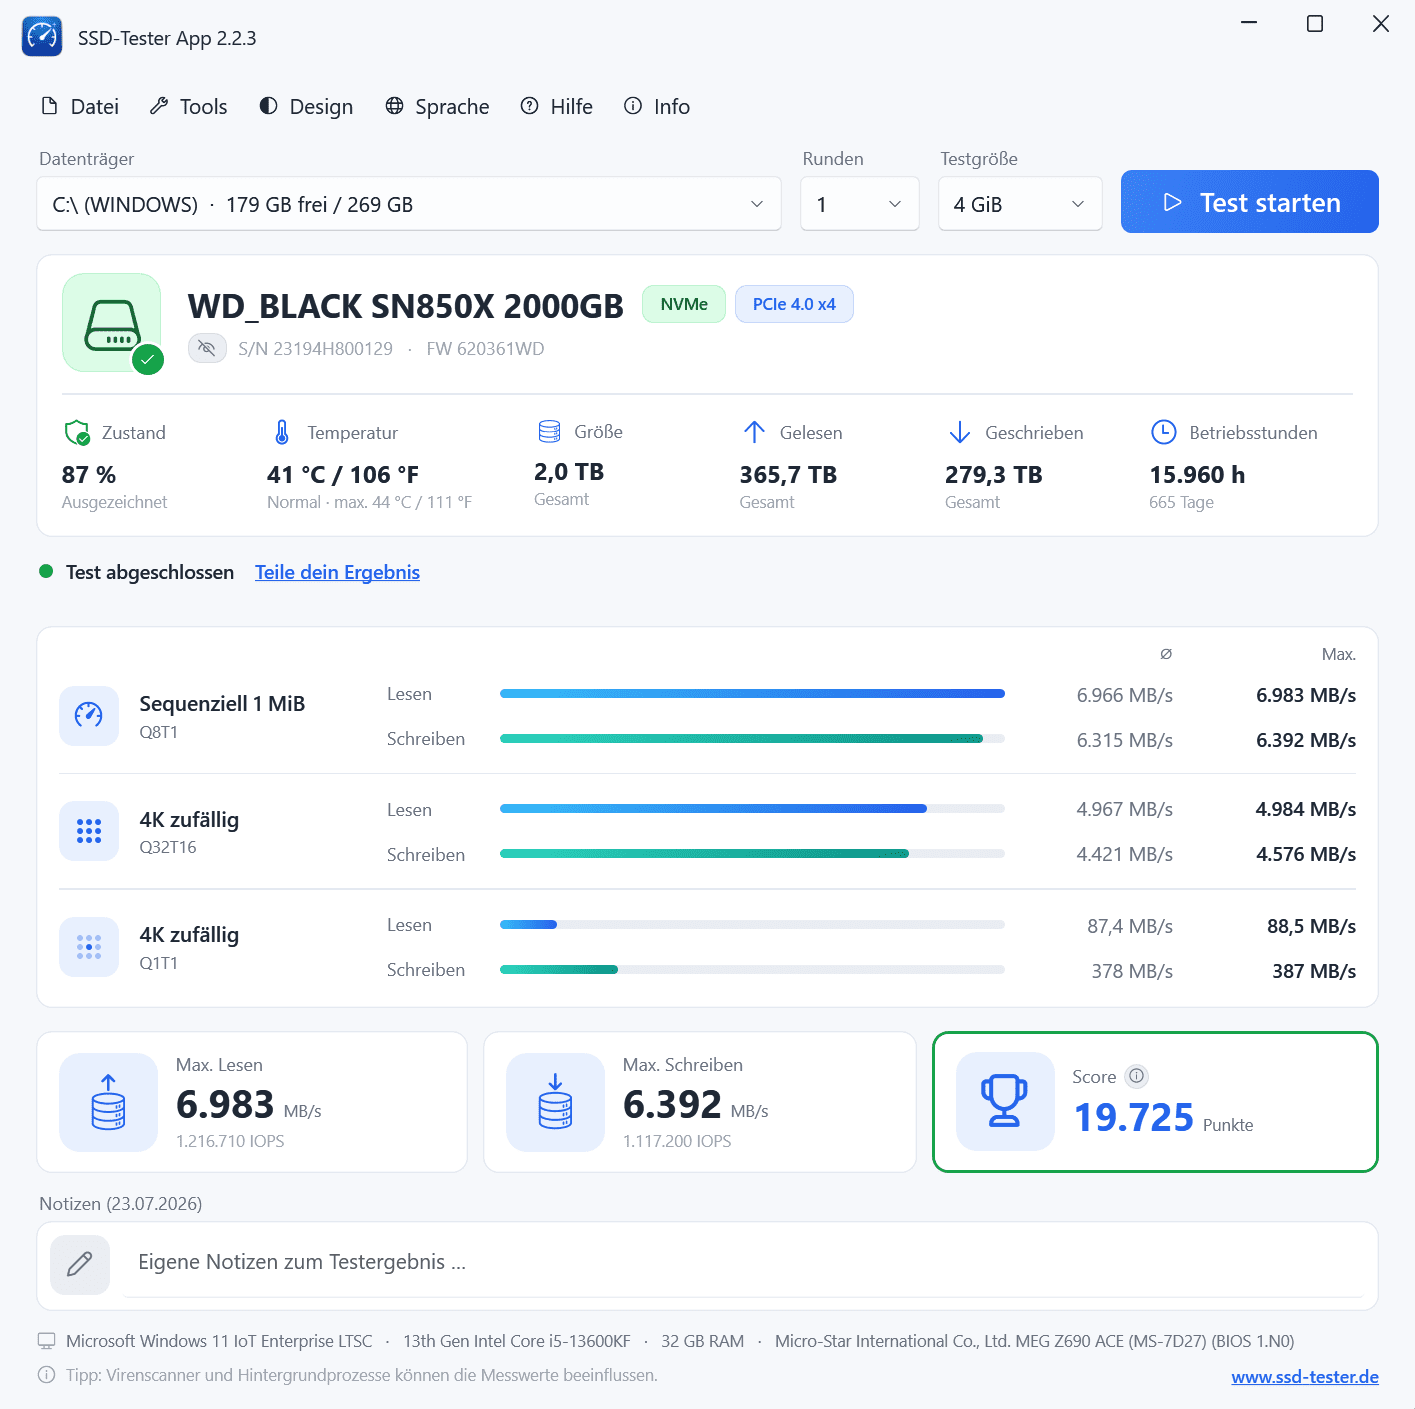Follow the Teile dein Ergebnis link
1415x1409 pixels.
(x=337, y=572)
